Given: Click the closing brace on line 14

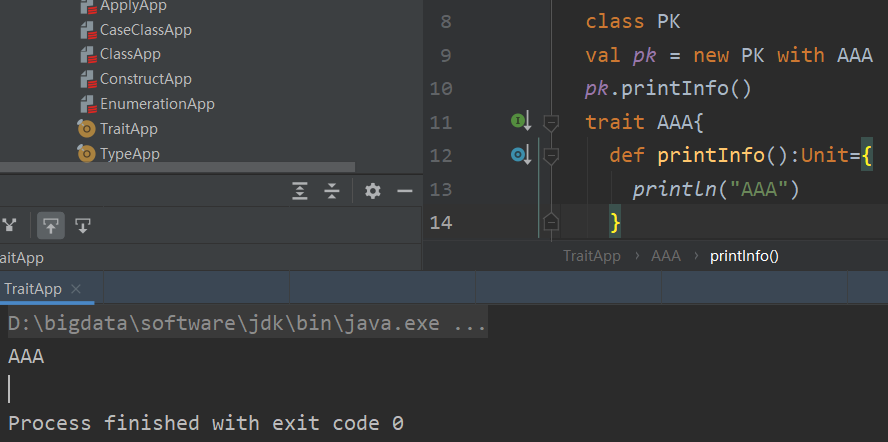Looking at the screenshot, I should pyautogui.click(x=615, y=223).
